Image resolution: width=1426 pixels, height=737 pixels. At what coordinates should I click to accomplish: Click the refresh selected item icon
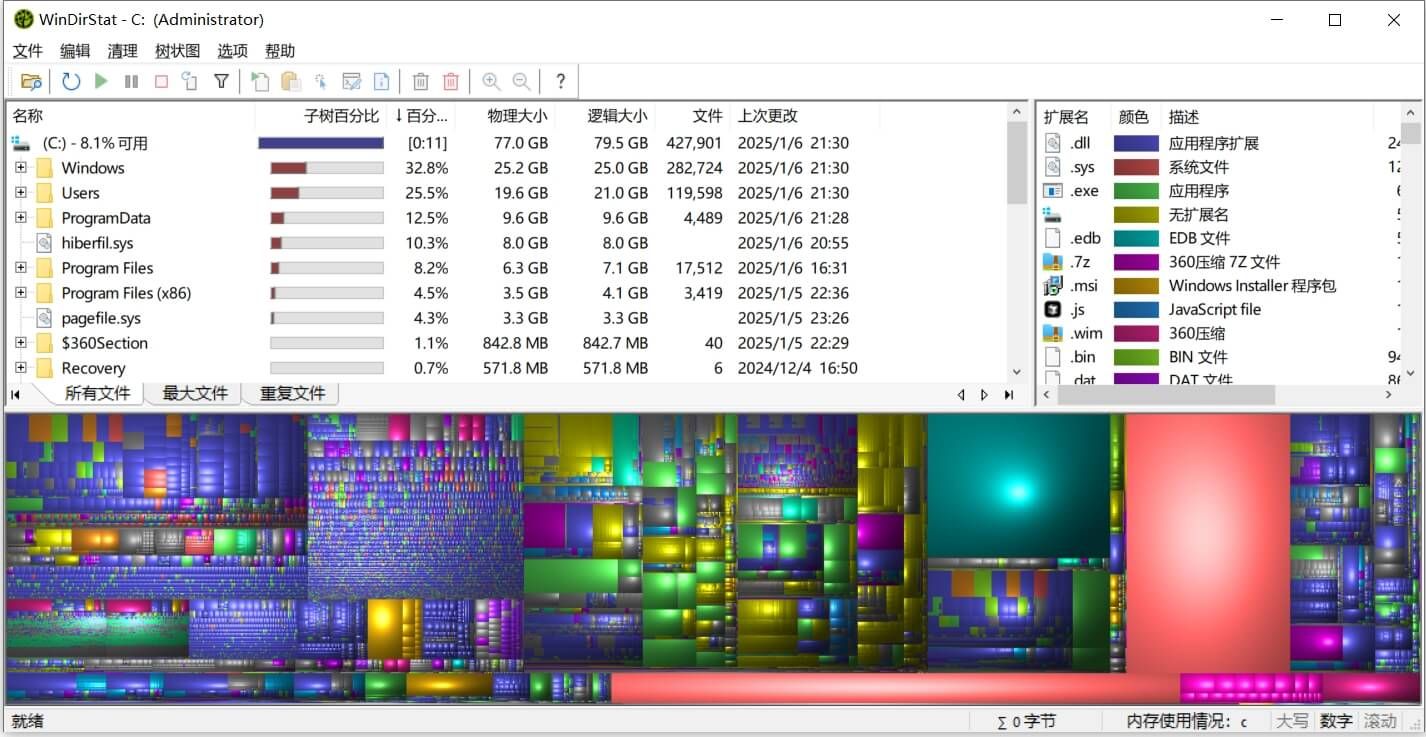tap(190, 81)
